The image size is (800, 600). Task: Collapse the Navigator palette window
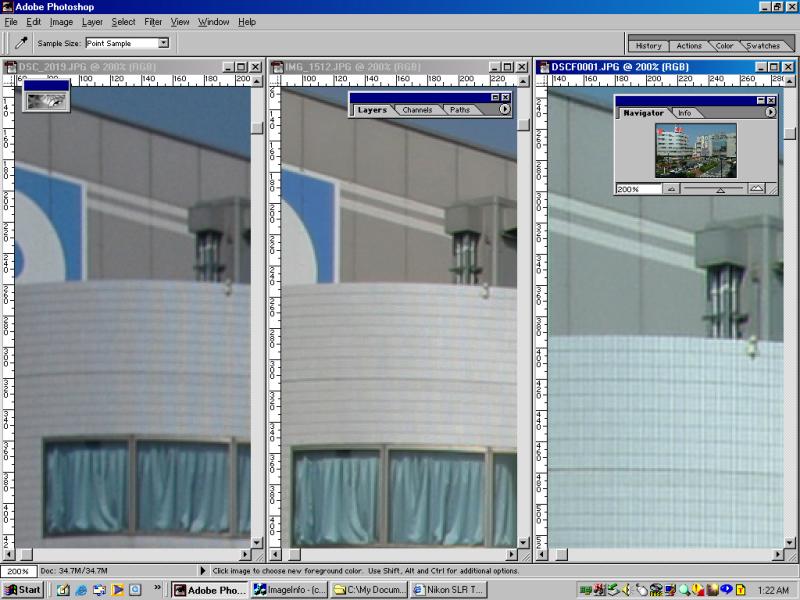761,101
